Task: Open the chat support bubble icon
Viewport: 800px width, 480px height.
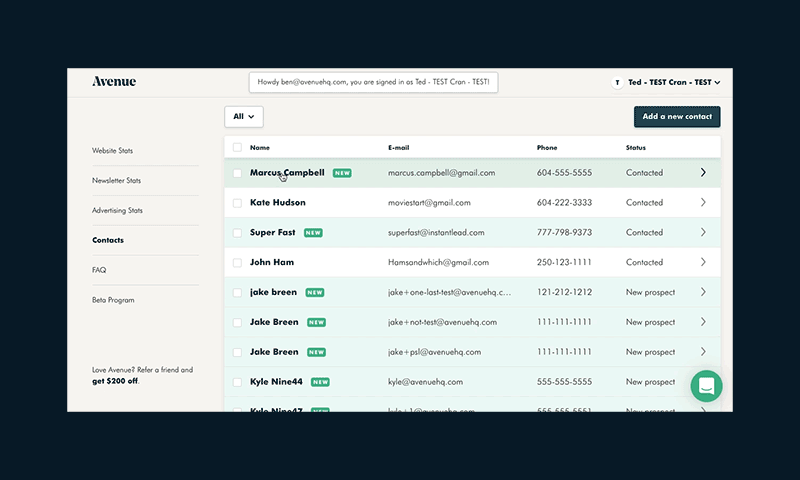Action: point(706,386)
